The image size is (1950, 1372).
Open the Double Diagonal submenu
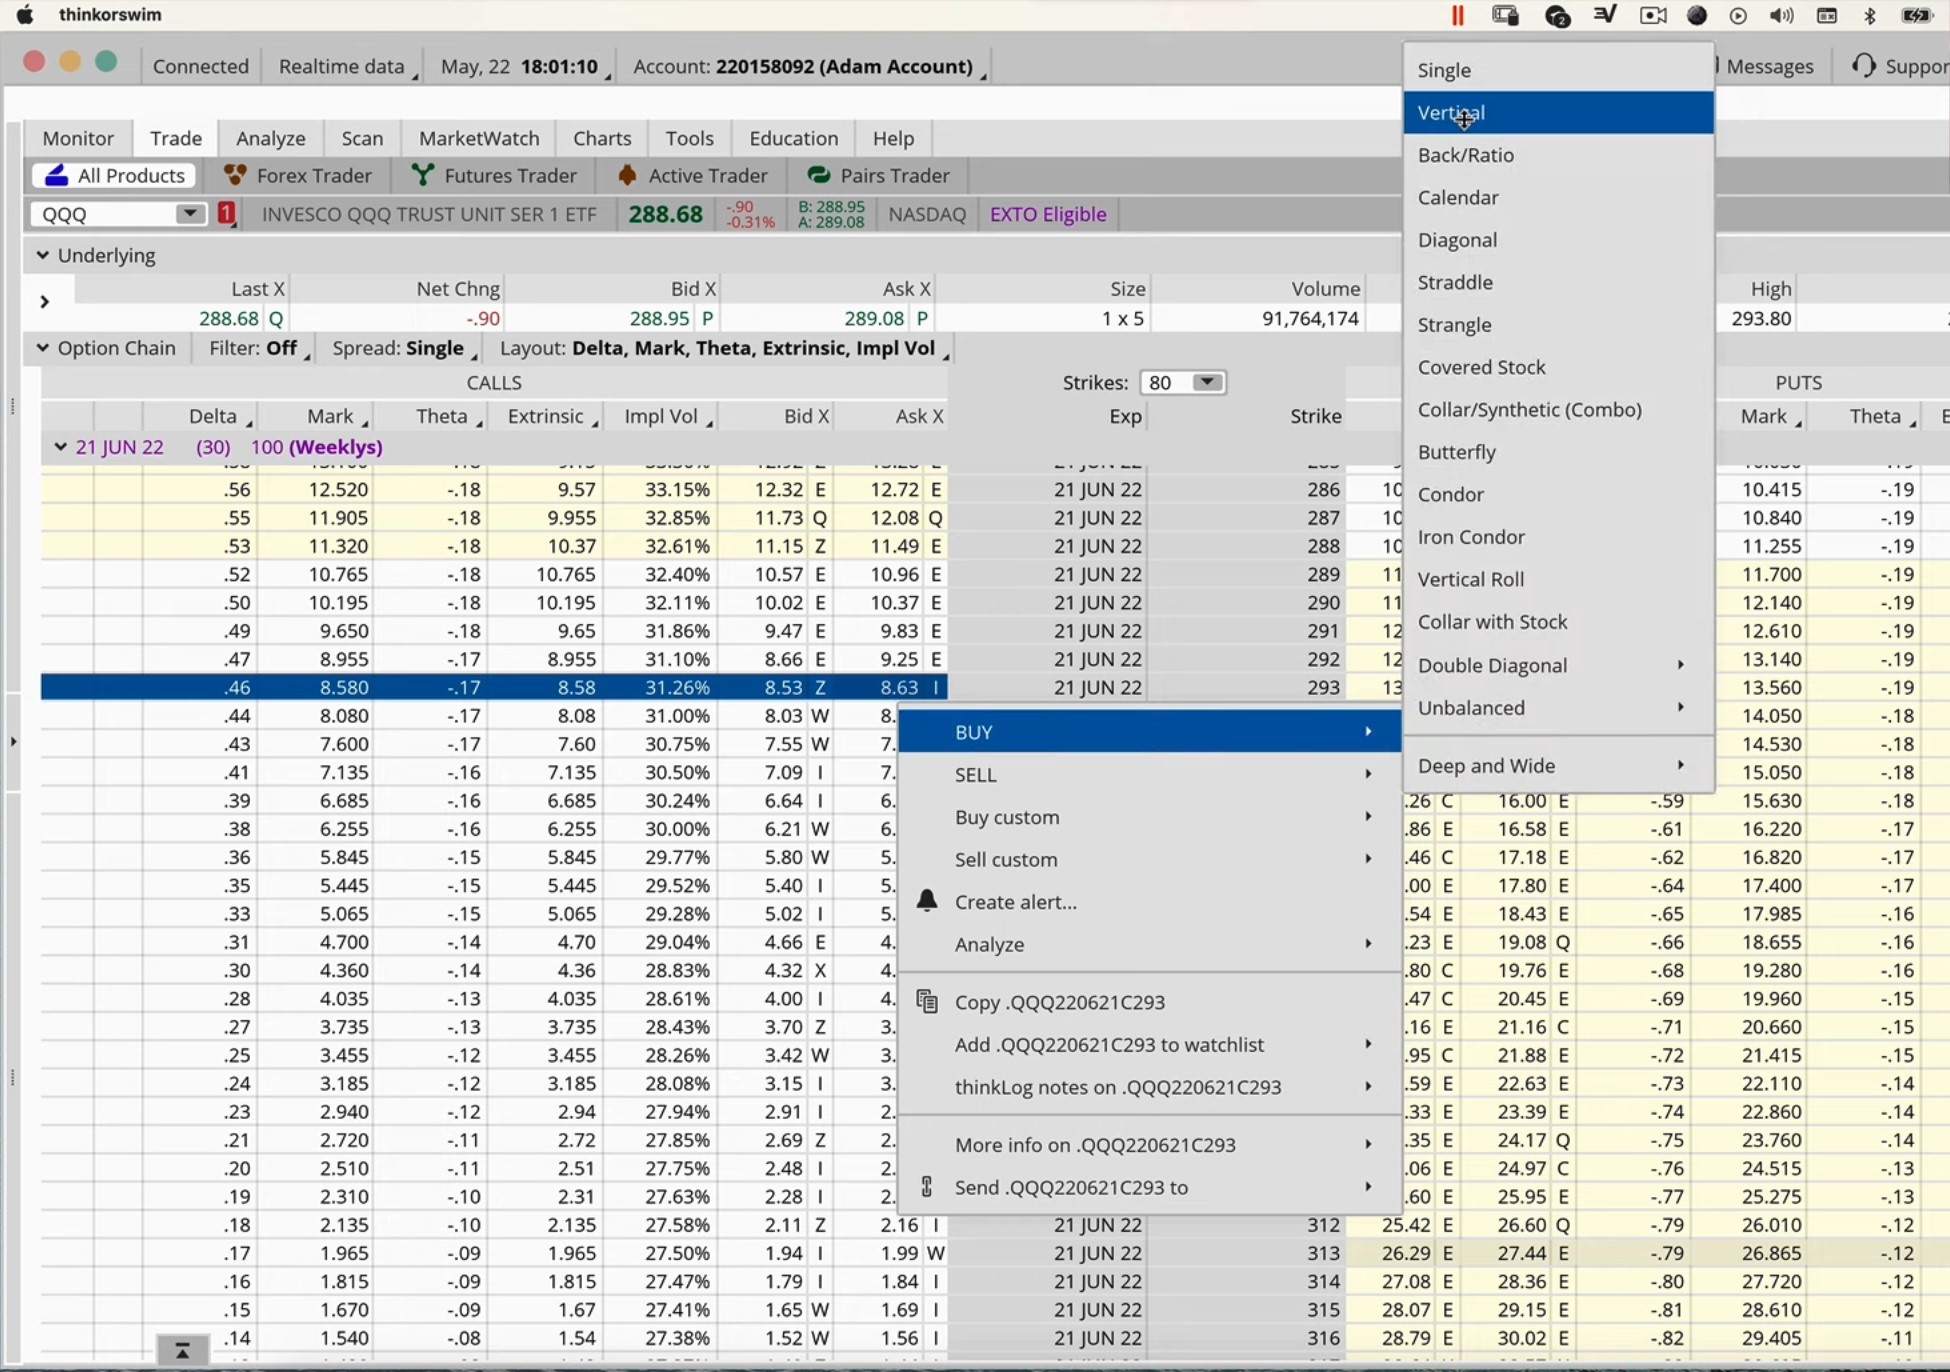click(x=1558, y=665)
